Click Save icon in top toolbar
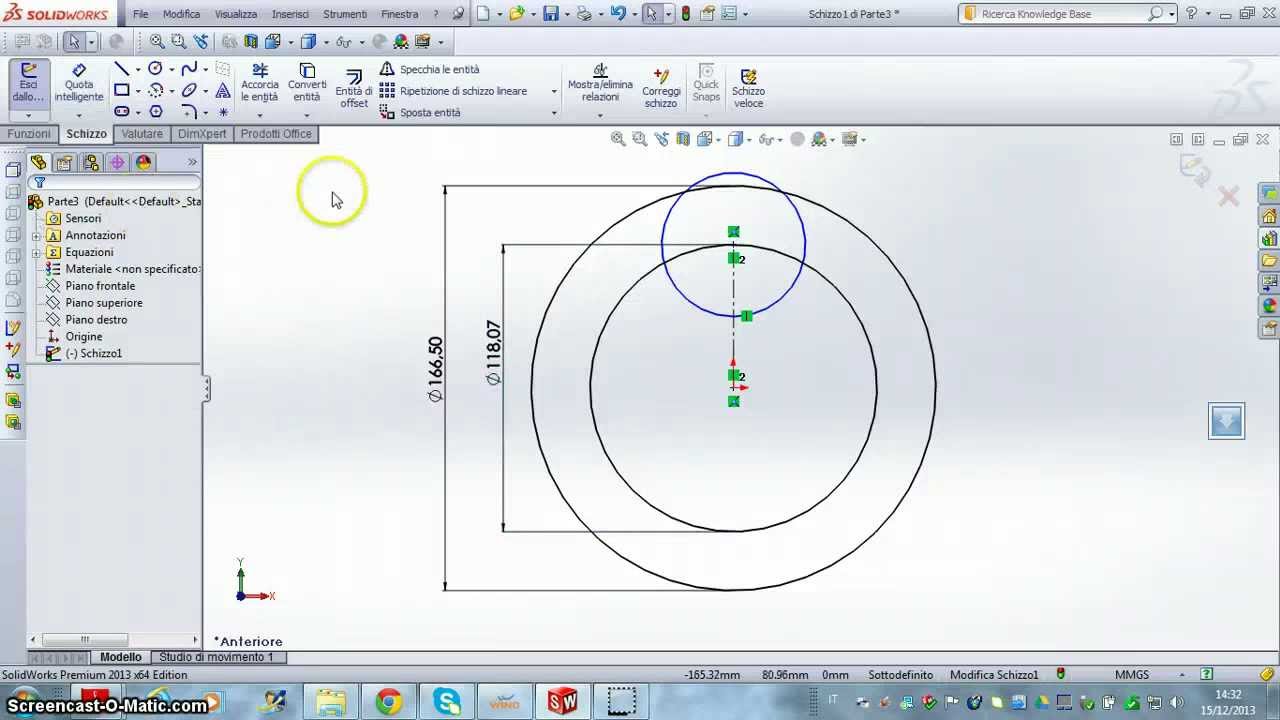 click(550, 14)
